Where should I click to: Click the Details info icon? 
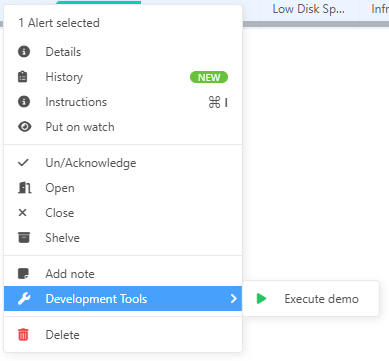click(x=24, y=52)
